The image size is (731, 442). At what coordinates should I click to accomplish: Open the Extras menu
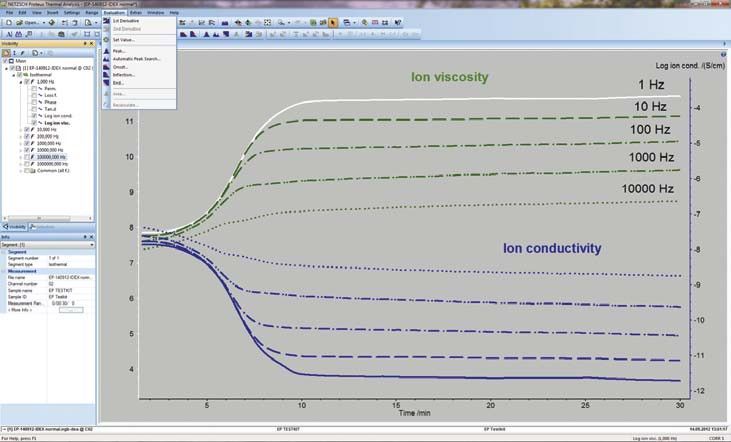point(135,12)
